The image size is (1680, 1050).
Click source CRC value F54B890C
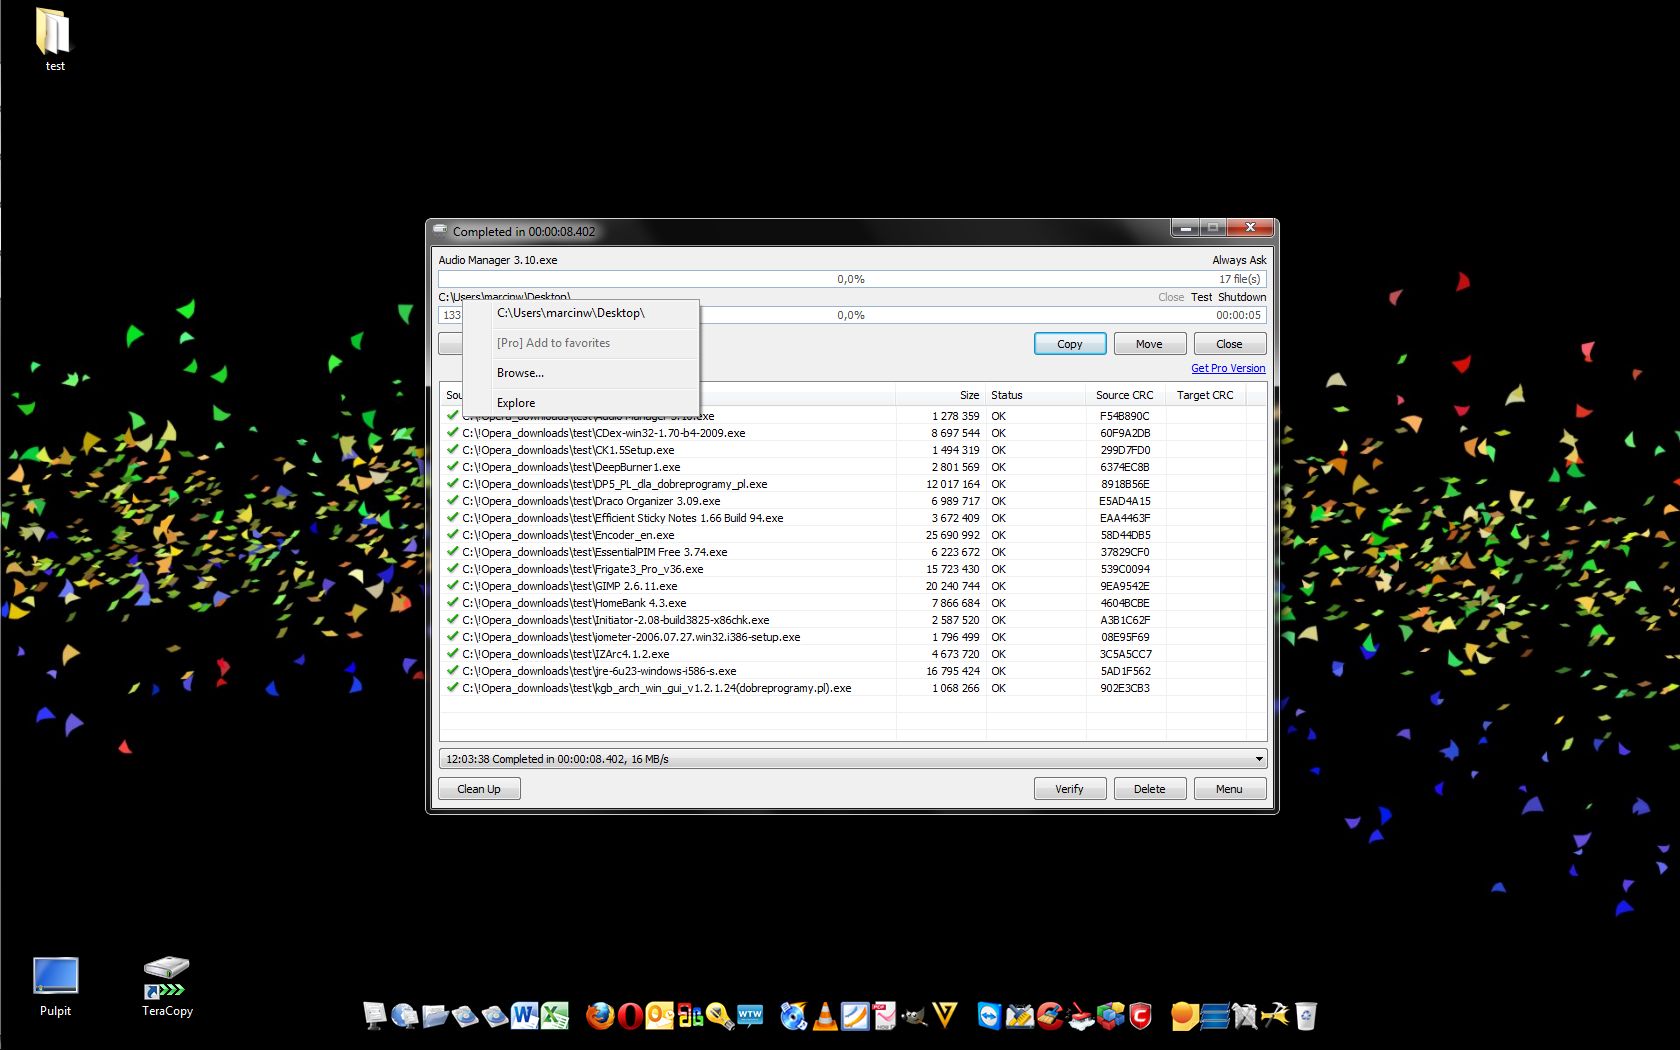click(1125, 416)
